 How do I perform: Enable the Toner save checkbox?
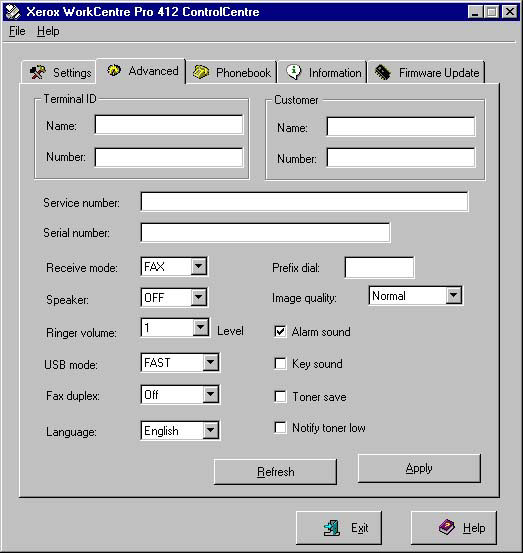click(x=280, y=396)
